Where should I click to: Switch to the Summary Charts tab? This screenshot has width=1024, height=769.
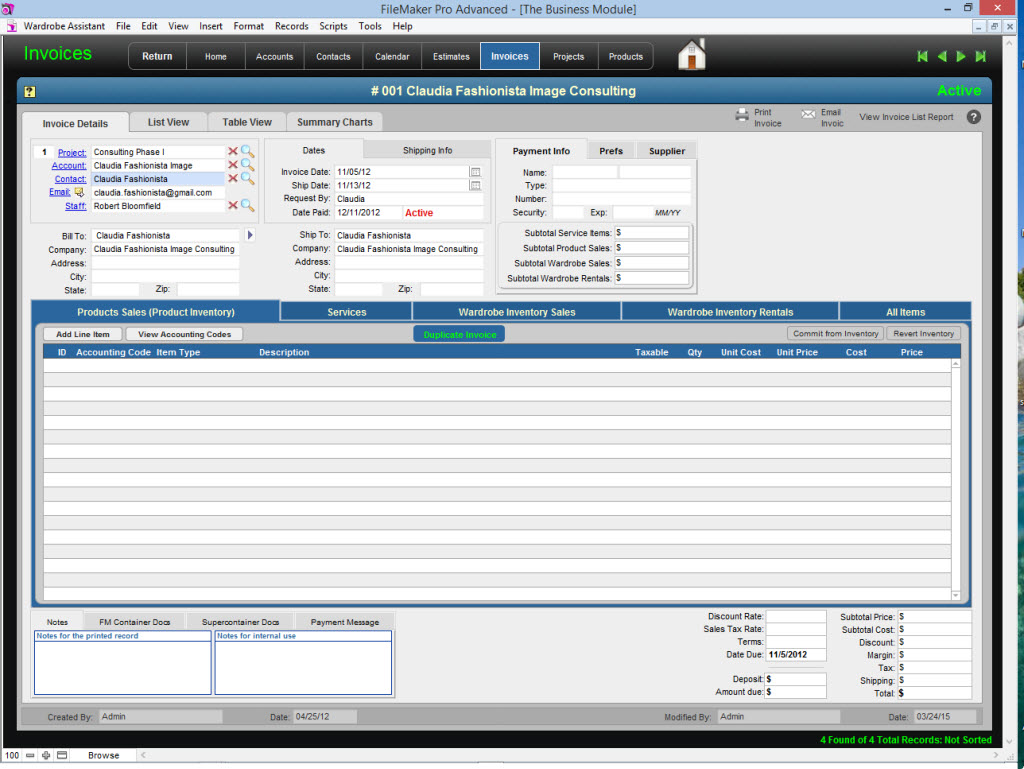tap(334, 122)
